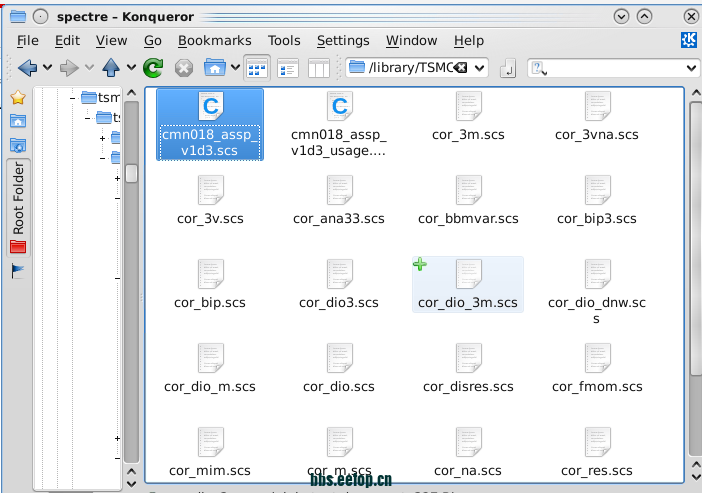702x493 pixels.
Task: Open the bookmarks star sidebar tab
Action: click(18, 97)
